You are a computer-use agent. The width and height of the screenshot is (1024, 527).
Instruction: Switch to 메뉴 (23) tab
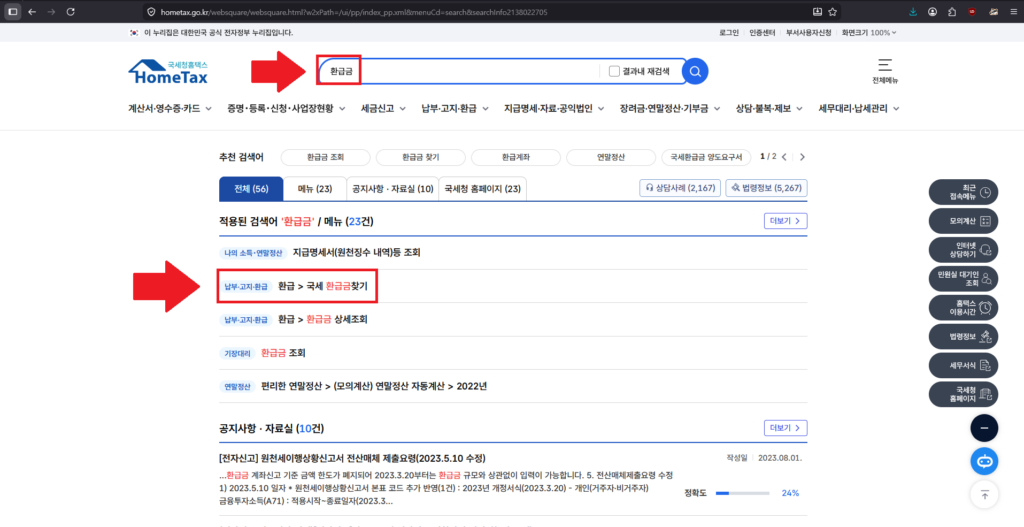[315, 189]
